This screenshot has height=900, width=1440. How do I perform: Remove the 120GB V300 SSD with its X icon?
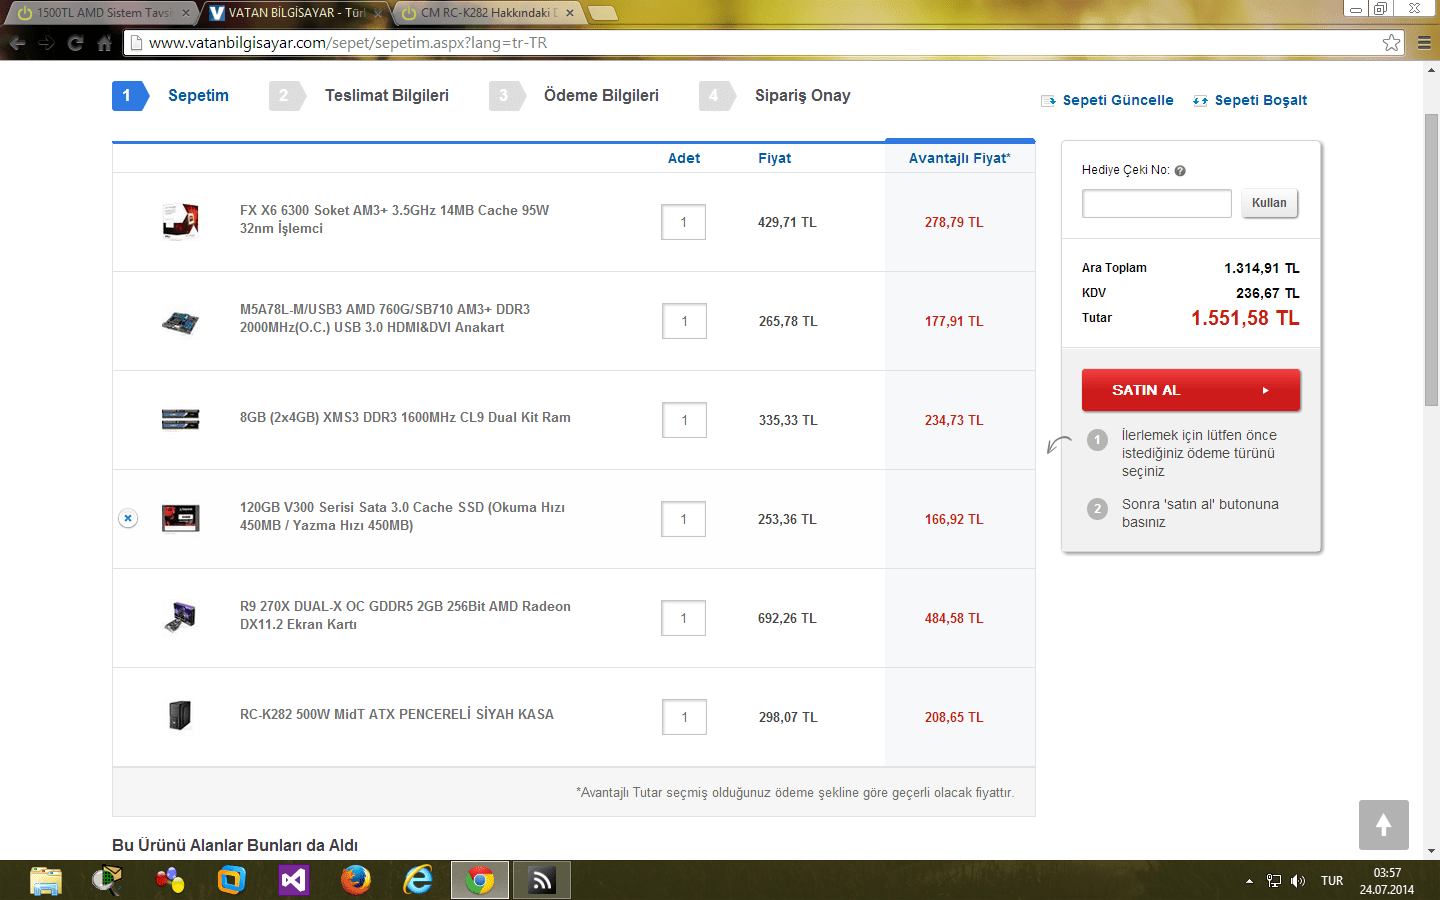pyautogui.click(x=128, y=518)
